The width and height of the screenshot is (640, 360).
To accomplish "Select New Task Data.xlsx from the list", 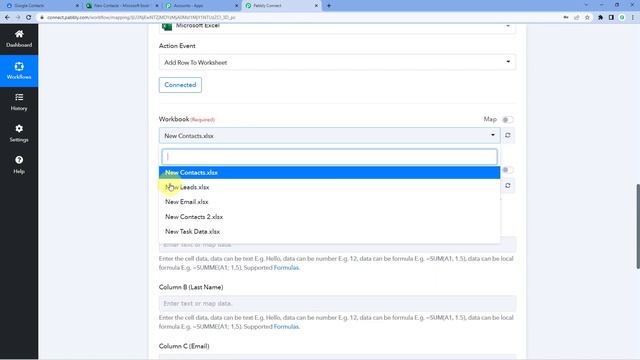I will [329, 231].
